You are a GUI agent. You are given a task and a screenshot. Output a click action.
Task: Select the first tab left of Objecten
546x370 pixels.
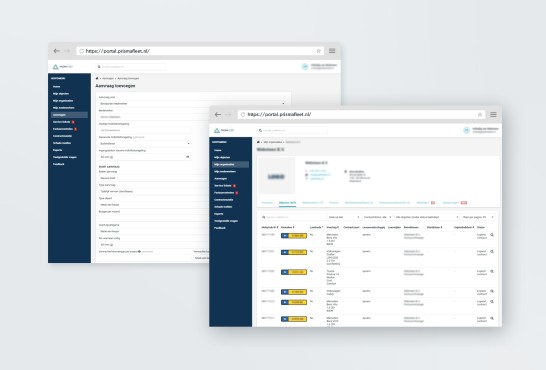pyautogui.click(x=267, y=203)
